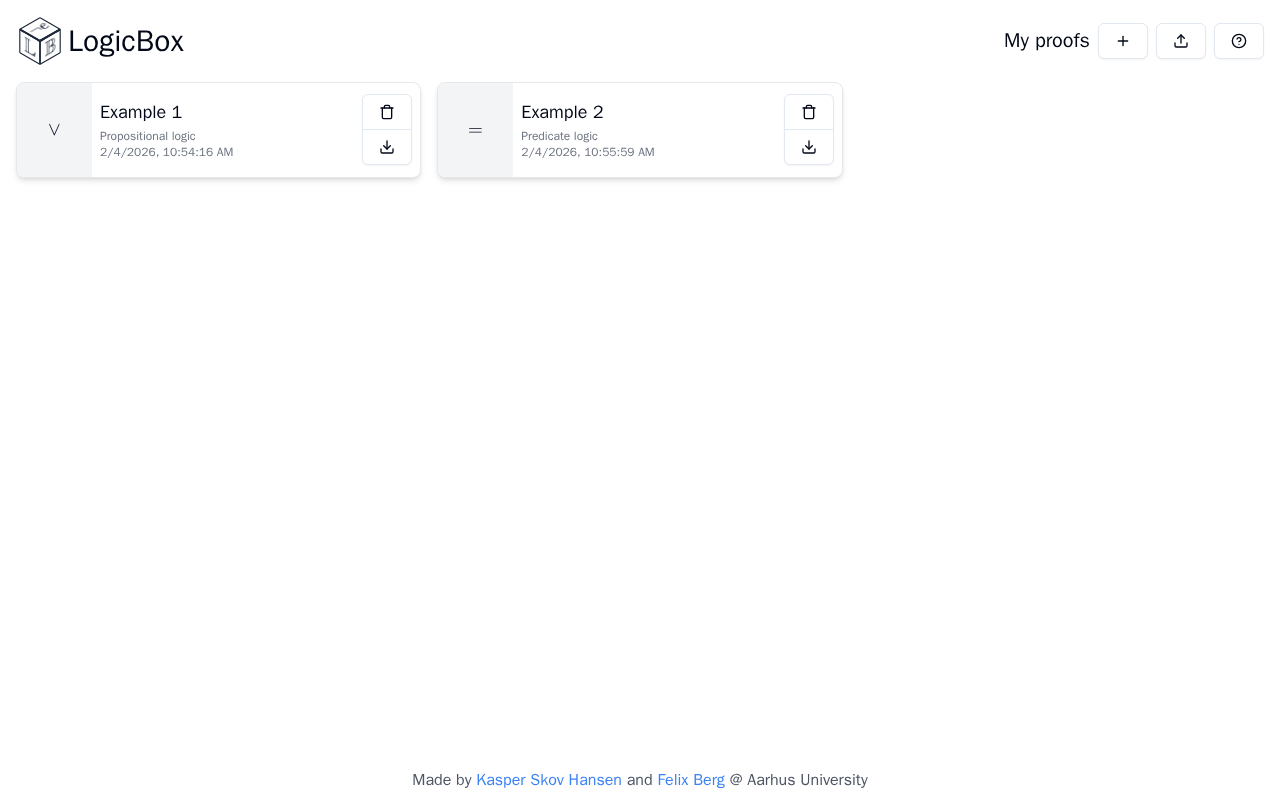Viewport: 1280px width, 800px height.
Task: Click the LogicBox cube logo
Action: click(40, 41)
